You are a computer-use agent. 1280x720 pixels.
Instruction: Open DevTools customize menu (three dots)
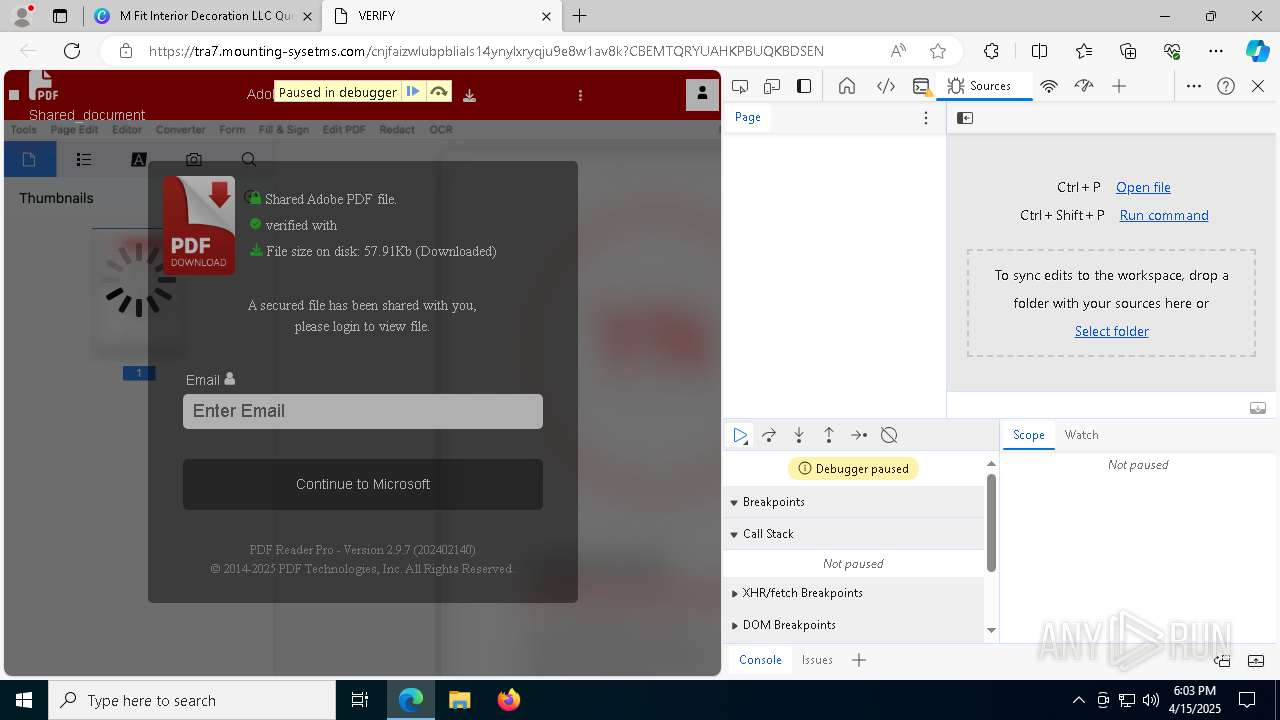tap(1193, 86)
